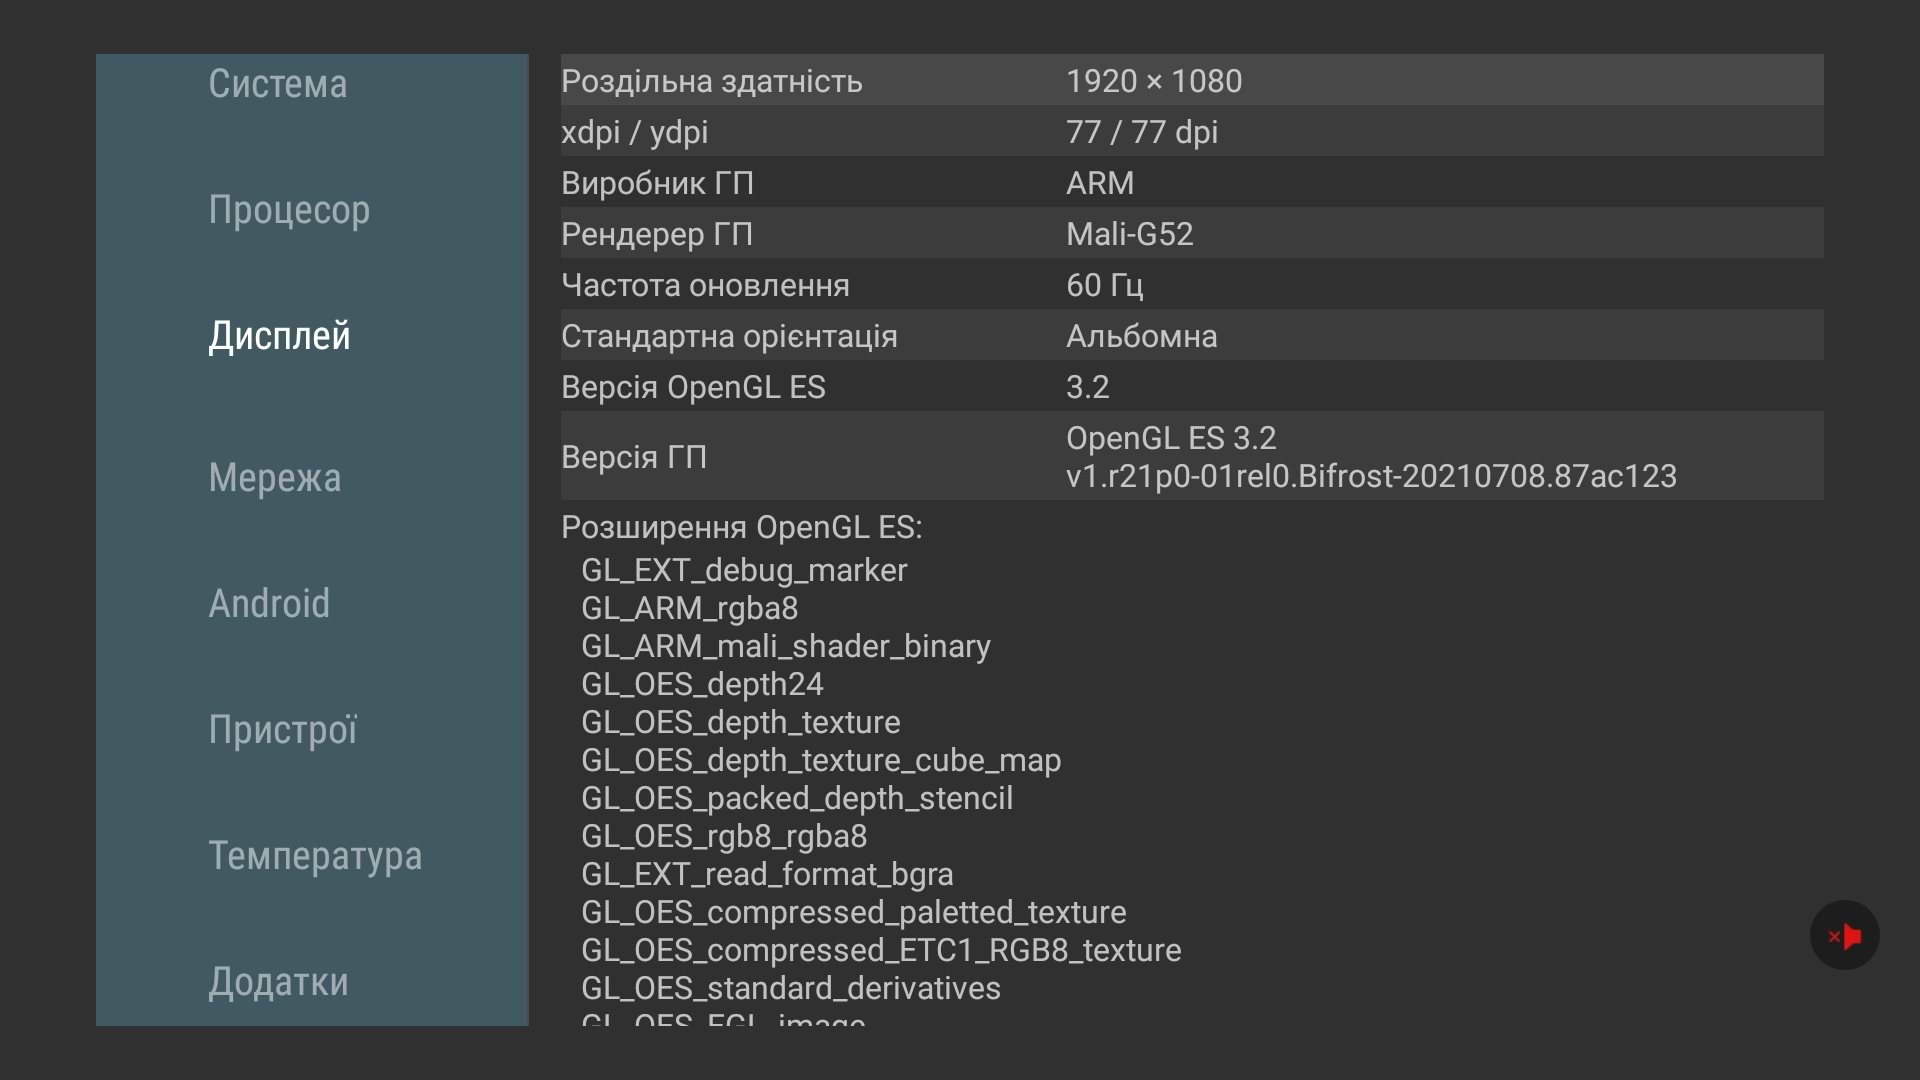Open the Система section
Image resolution: width=1920 pixels, height=1080 pixels.
tap(278, 84)
